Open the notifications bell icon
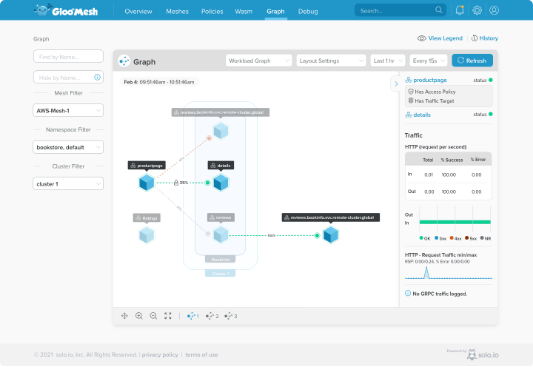533x367 pixels. tap(460, 10)
